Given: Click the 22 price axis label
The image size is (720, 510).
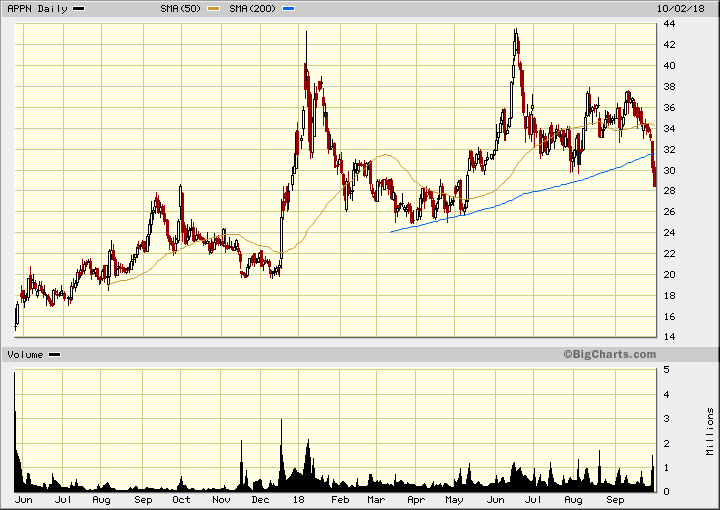Looking at the screenshot, I should click(x=669, y=254).
